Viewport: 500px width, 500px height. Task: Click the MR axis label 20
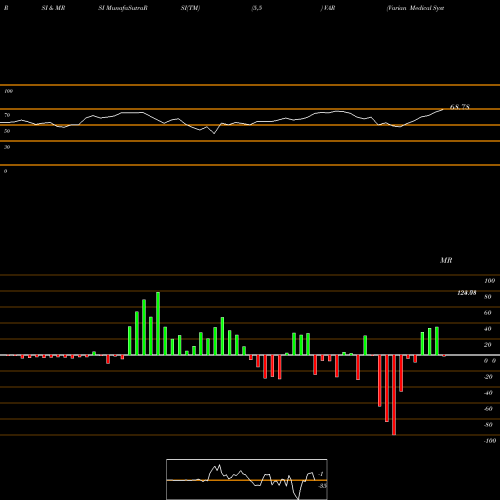pos(488,345)
